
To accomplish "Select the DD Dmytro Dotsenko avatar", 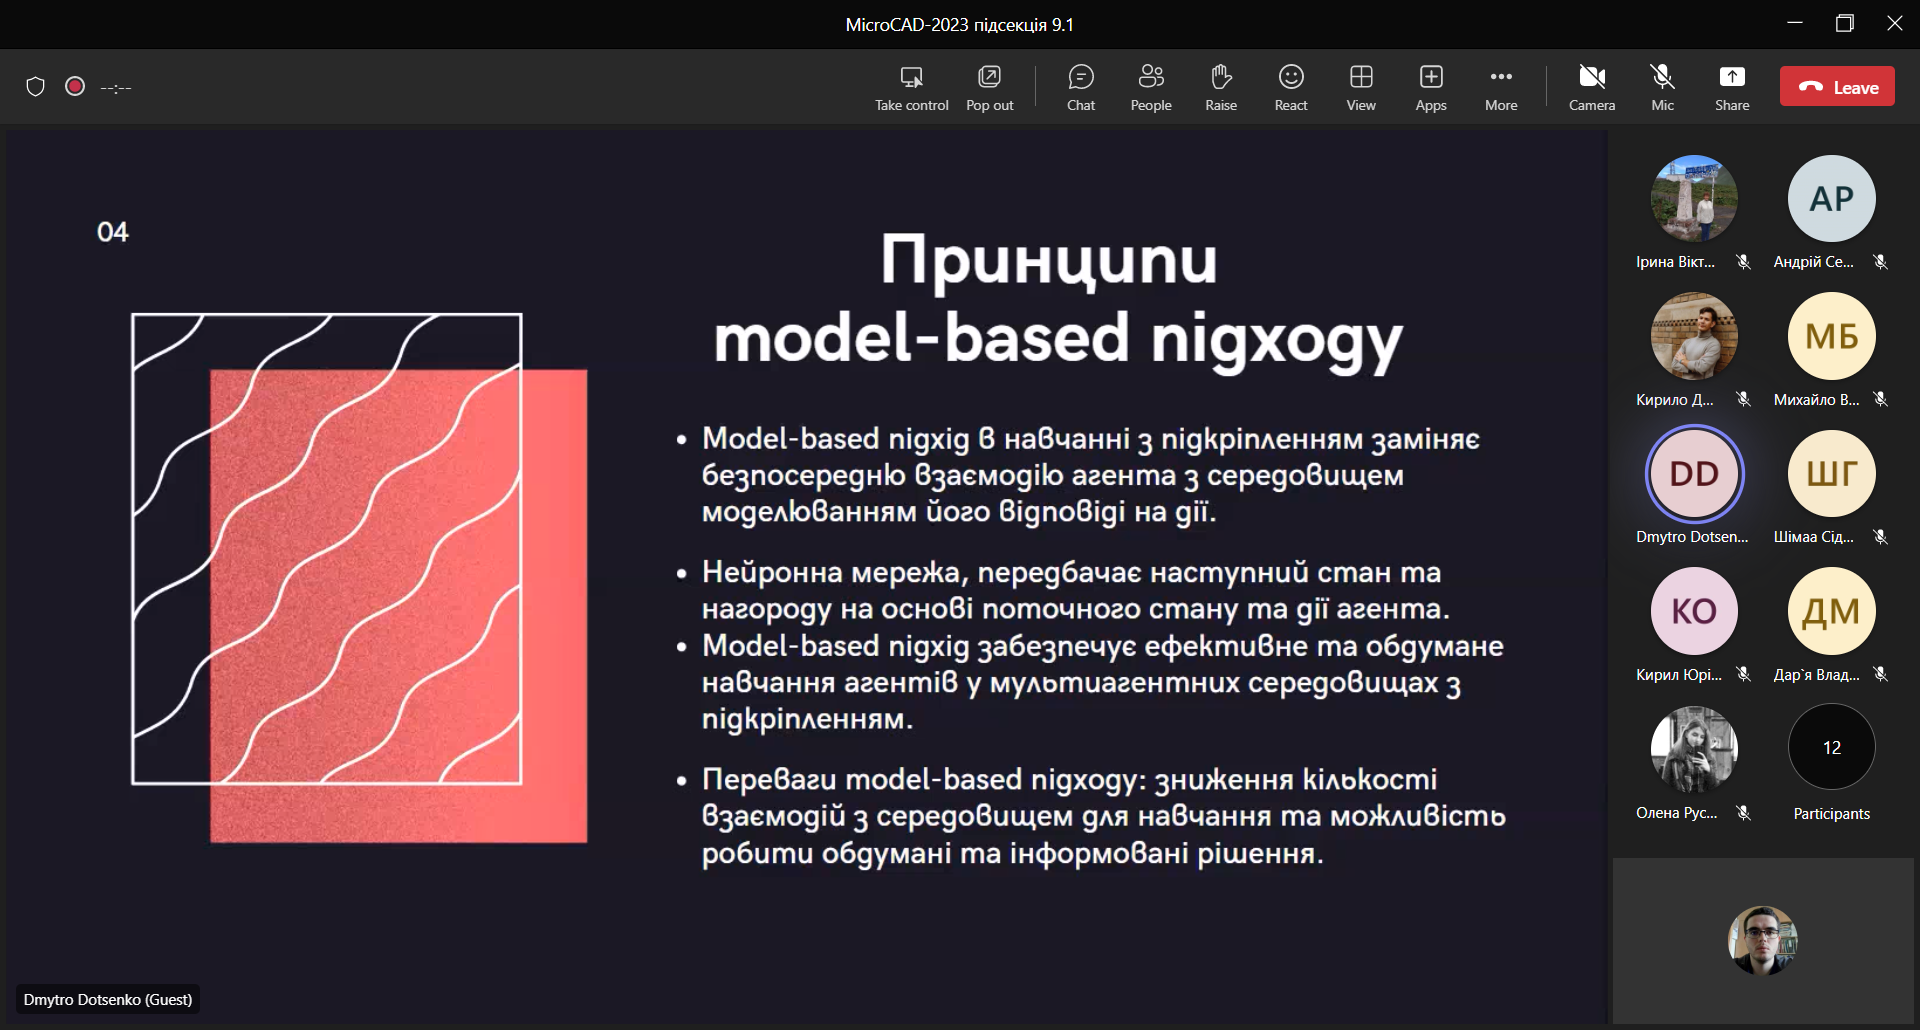I will pyautogui.click(x=1693, y=474).
